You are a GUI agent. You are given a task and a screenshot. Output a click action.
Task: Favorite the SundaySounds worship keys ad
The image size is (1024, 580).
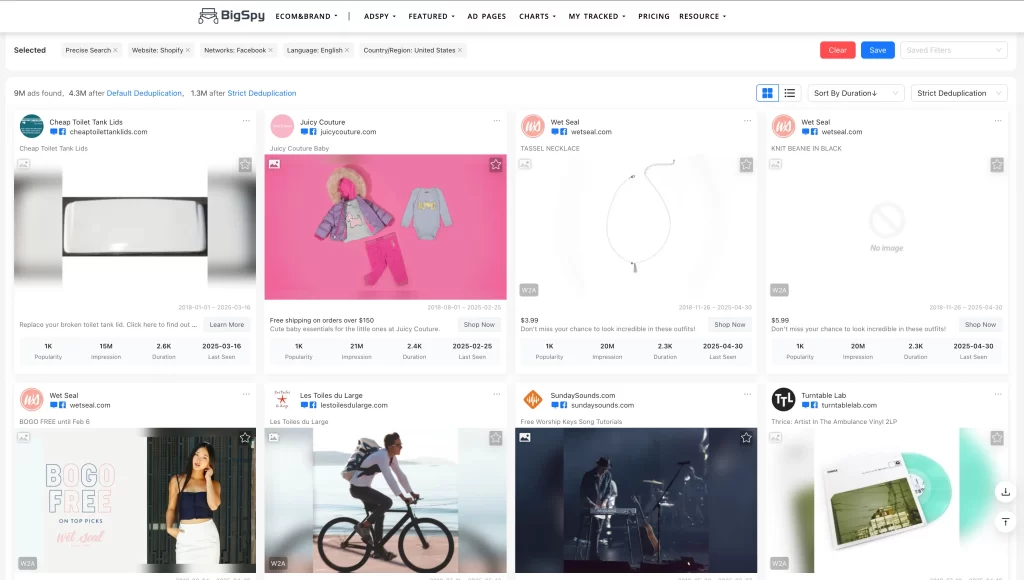[746, 438]
